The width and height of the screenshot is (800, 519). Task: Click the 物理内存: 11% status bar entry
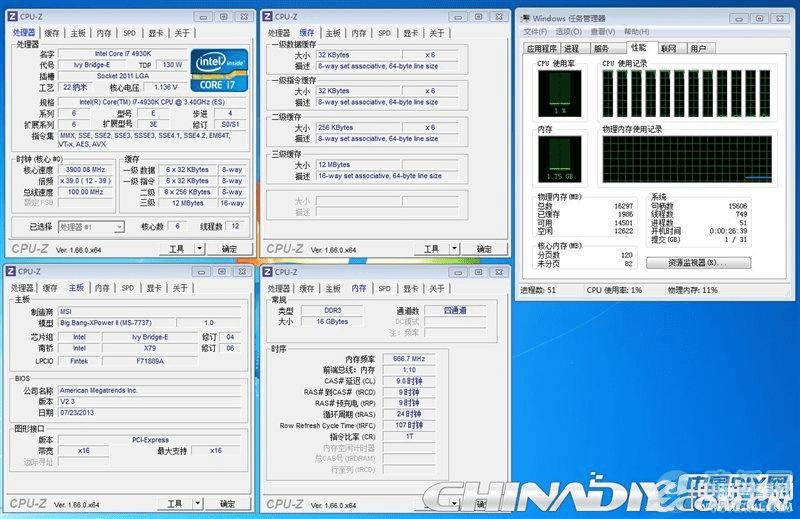click(x=693, y=290)
